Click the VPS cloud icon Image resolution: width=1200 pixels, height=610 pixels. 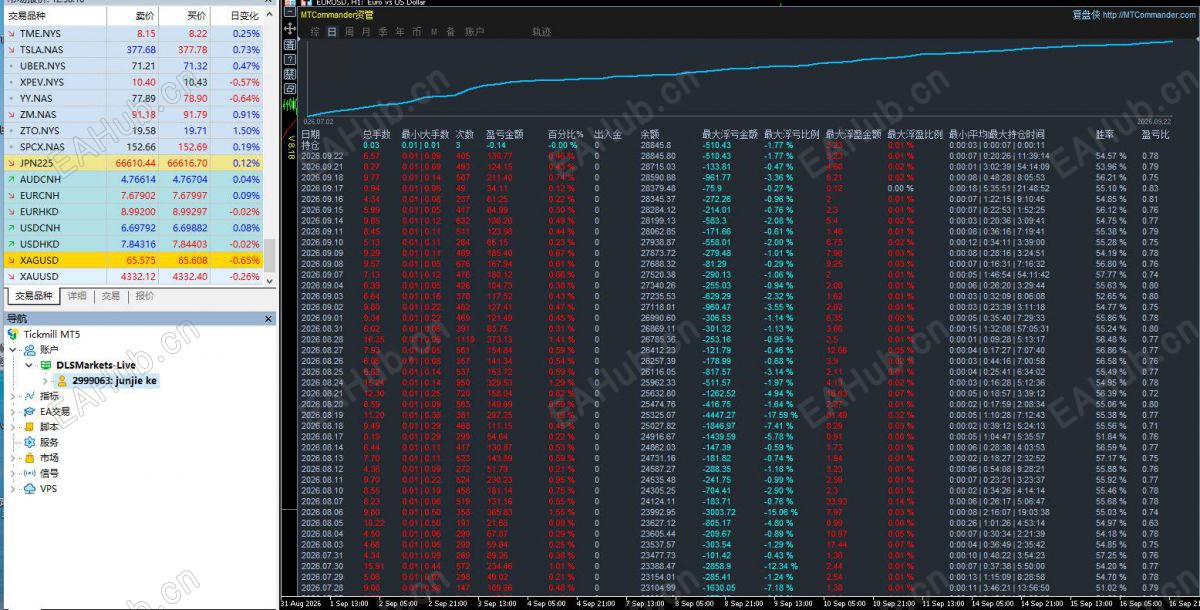point(29,488)
